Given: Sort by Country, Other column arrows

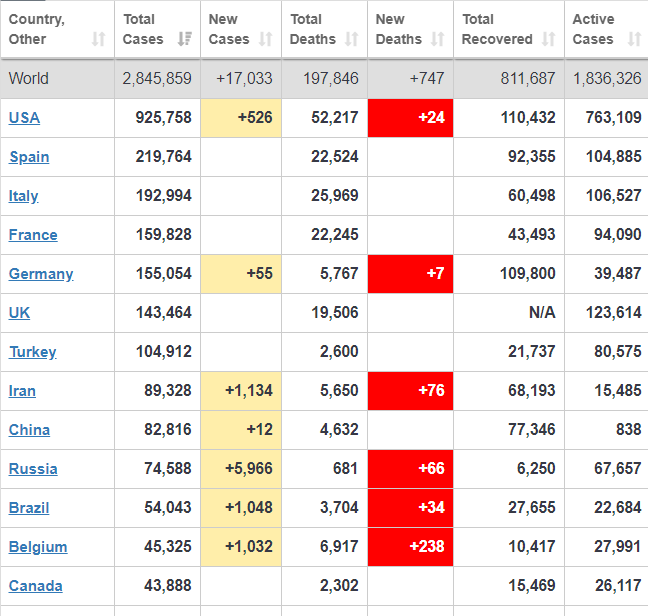Looking at the screenshot, I should point(98,39).
